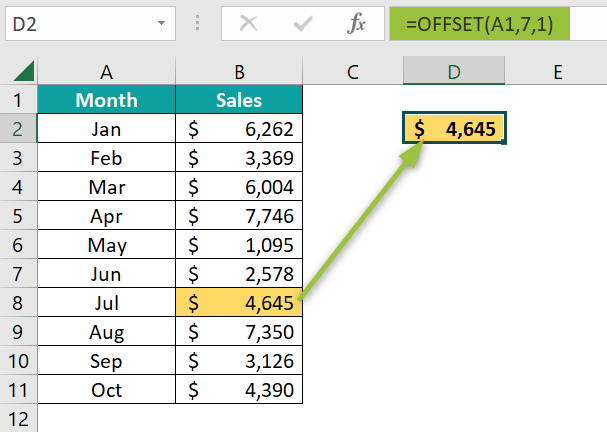Click the Select All triangle corner
This screenshot has height=432, width=607.
click(x=24, y=71)
